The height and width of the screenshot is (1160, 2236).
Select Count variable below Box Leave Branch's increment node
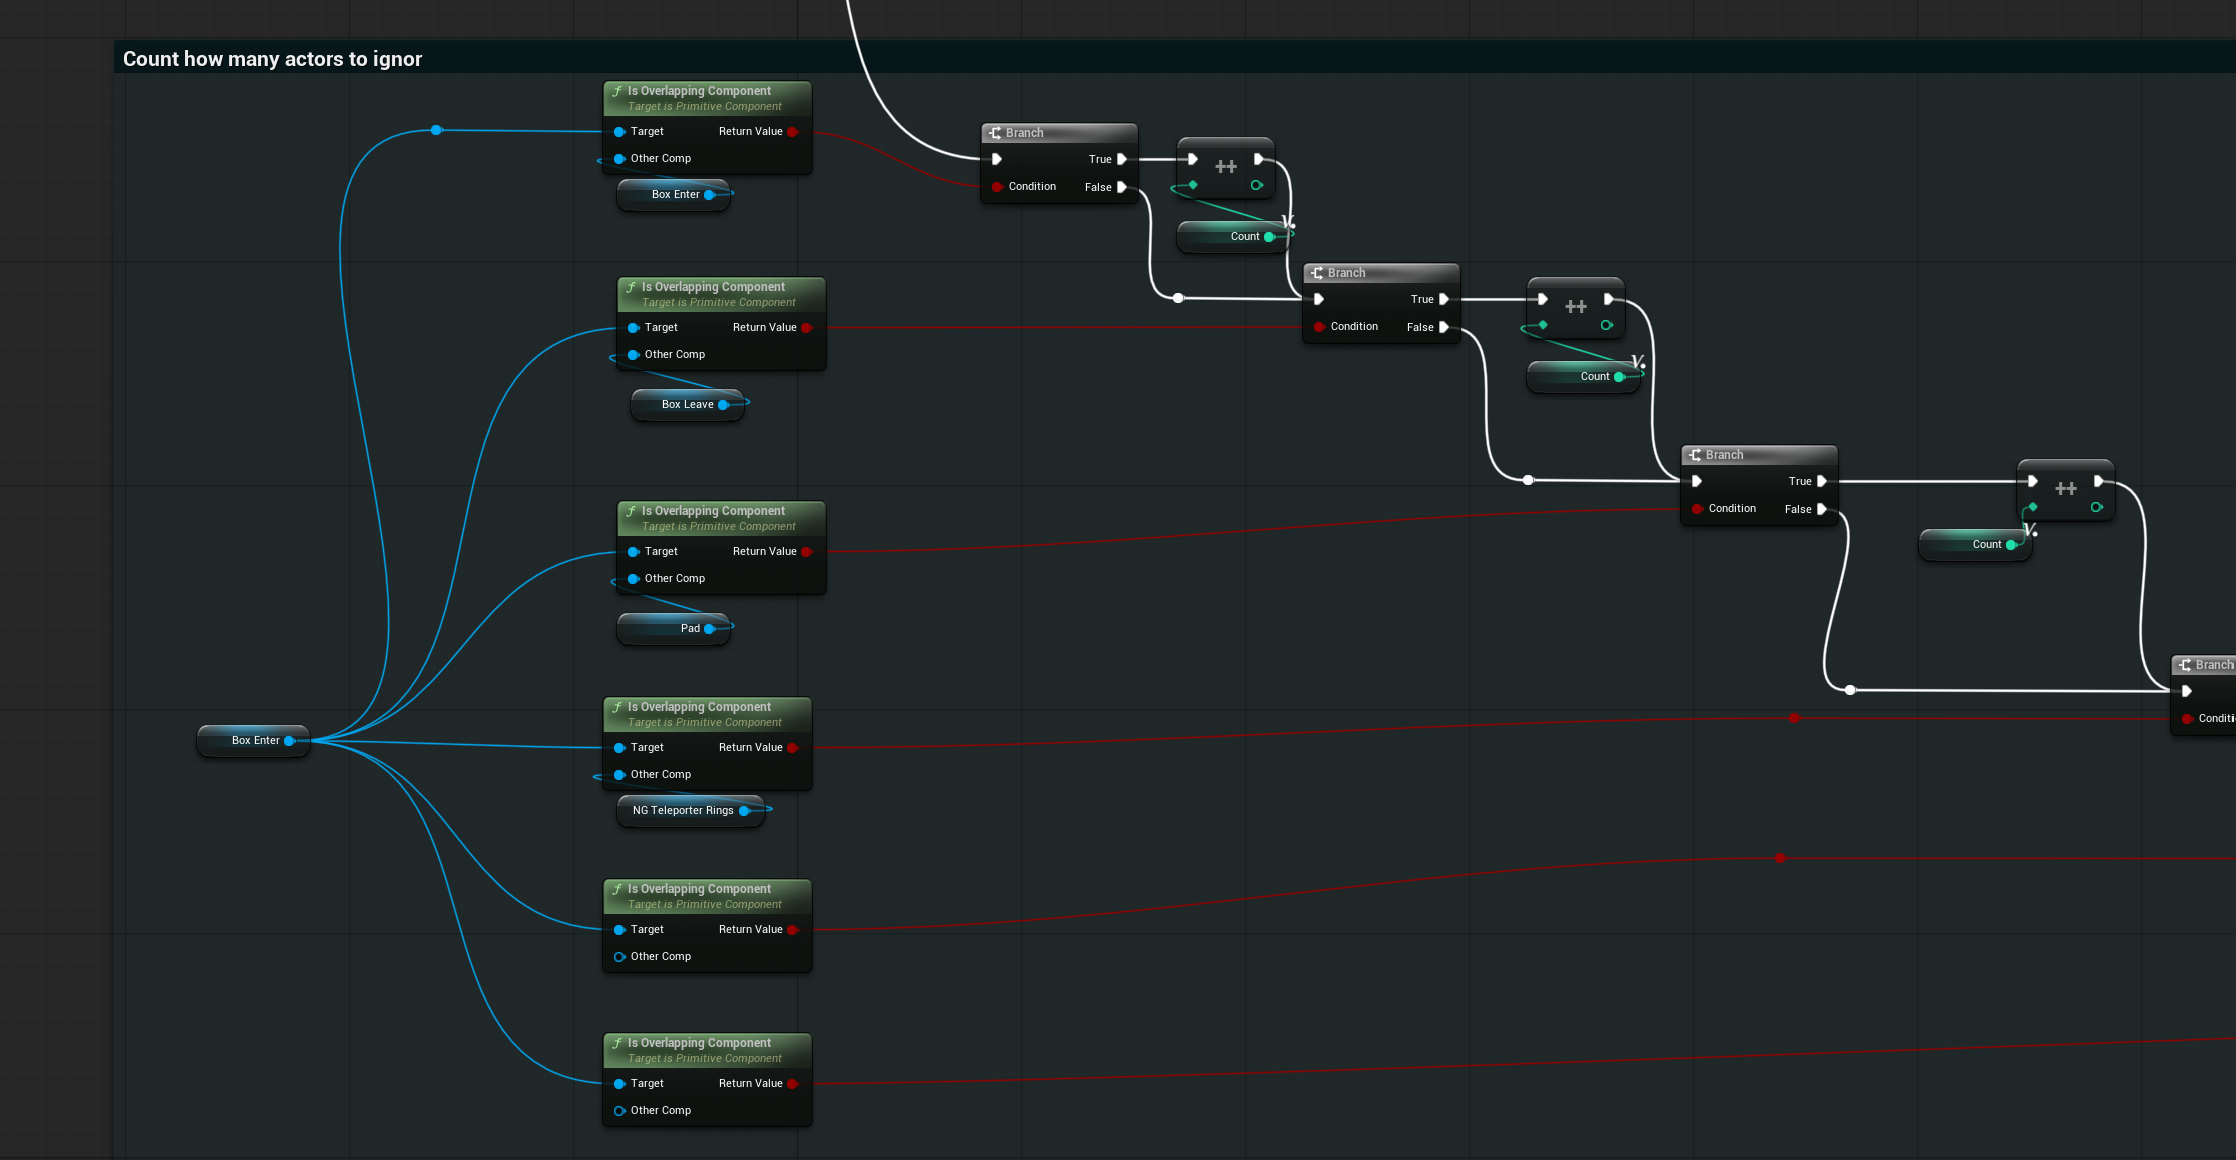point(1584,377)
